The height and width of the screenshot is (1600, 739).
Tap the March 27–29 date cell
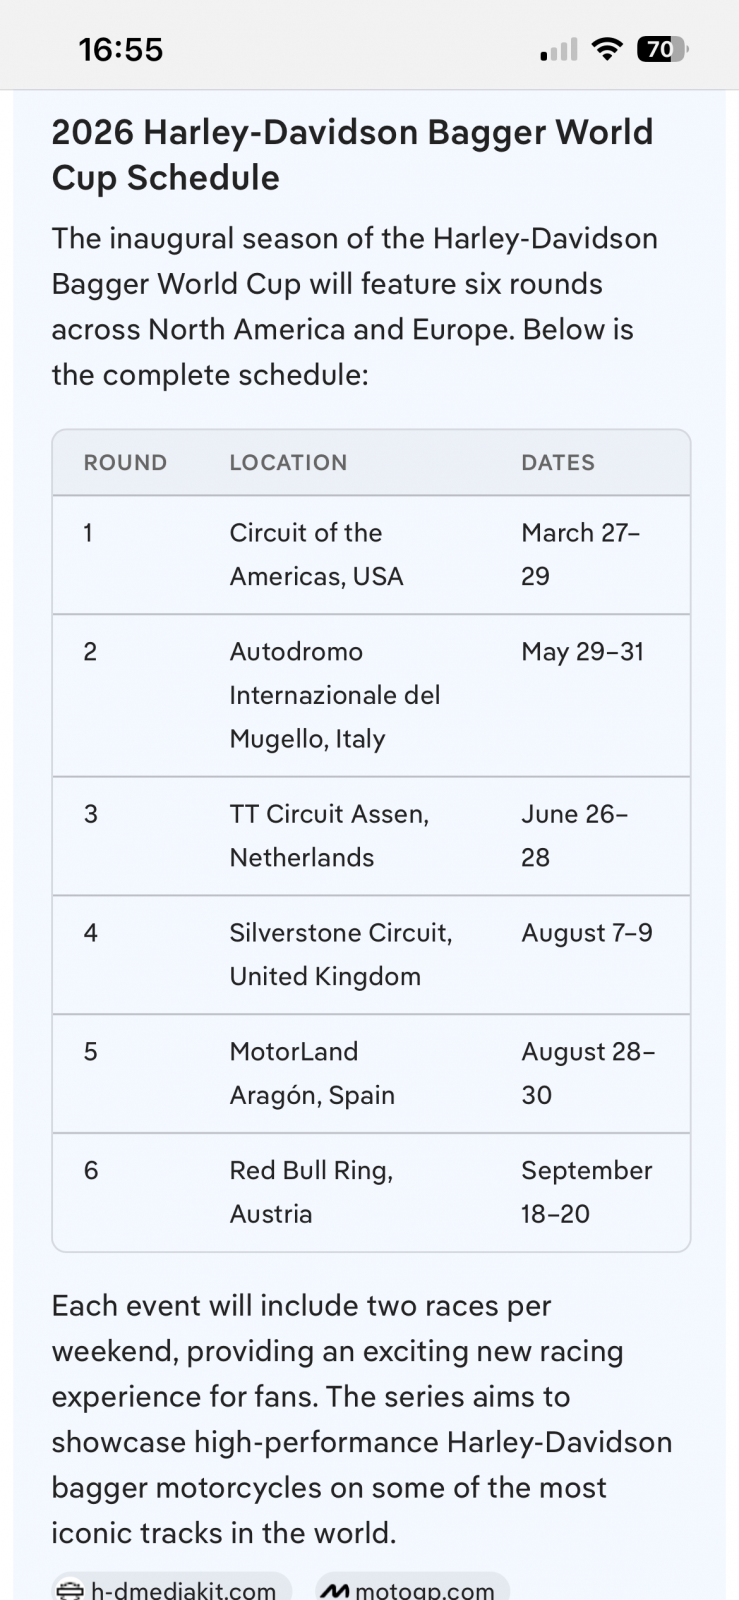(580, 554)
